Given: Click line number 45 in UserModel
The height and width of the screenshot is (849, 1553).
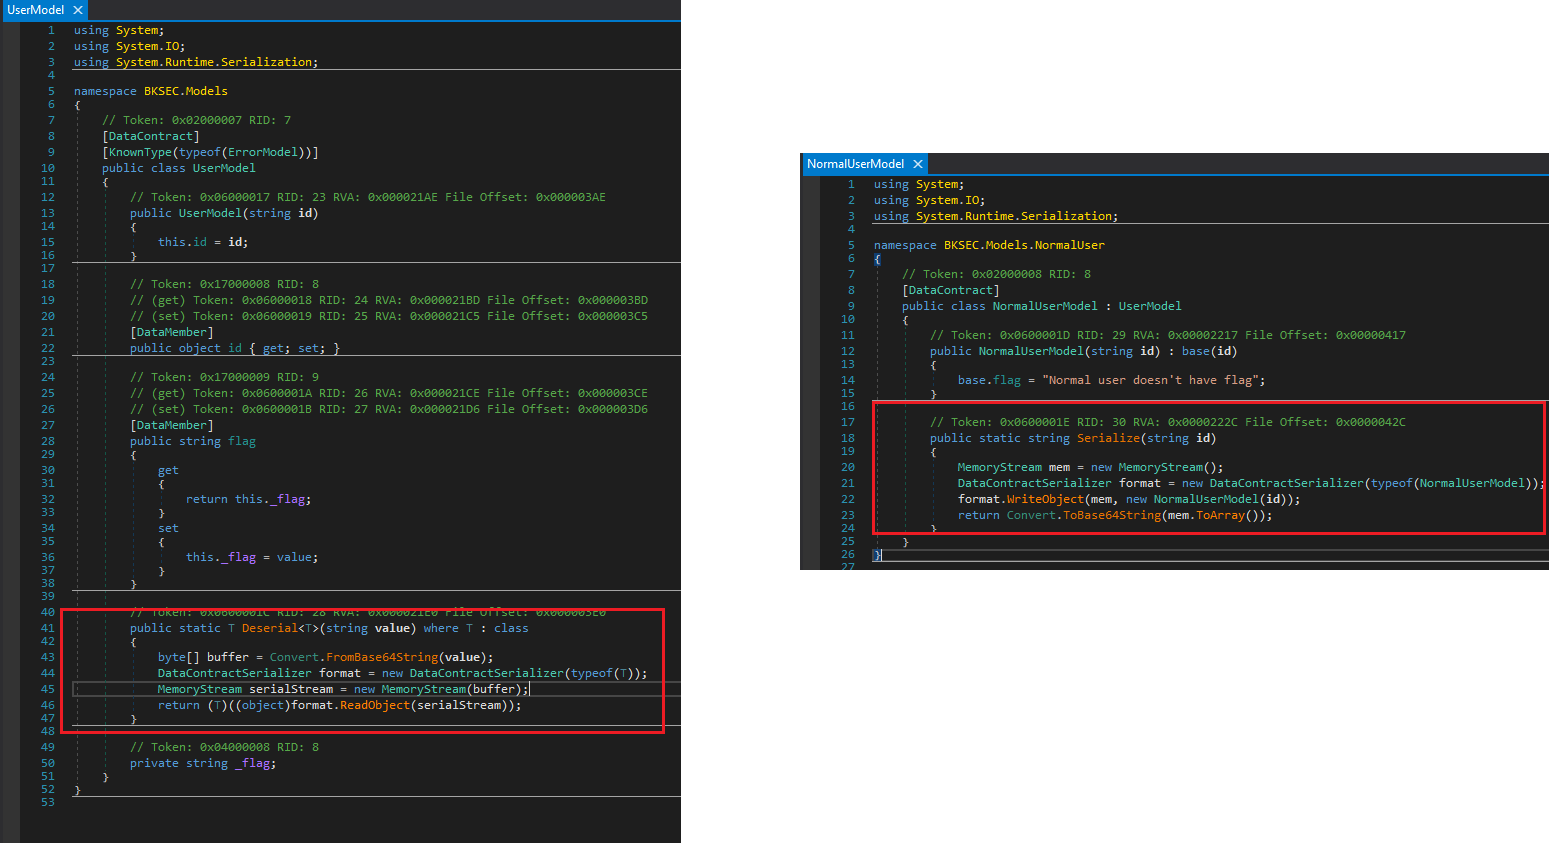Looking at the screenshot, I should tap(47, 689).
